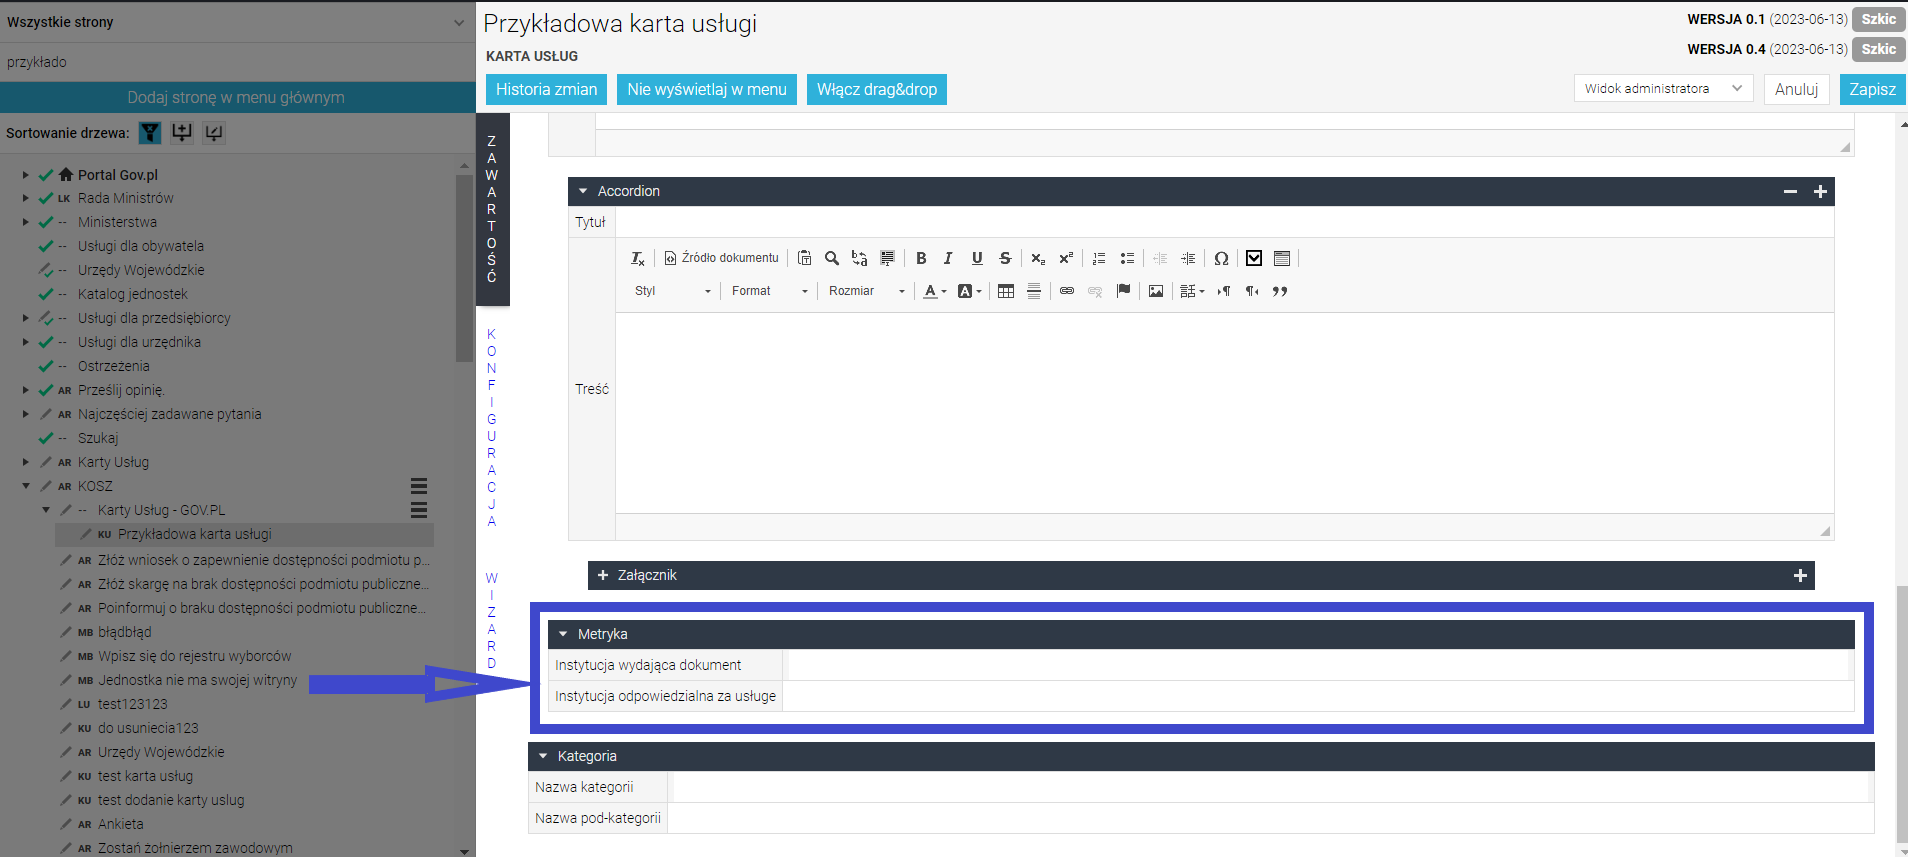Open the background color picker
Screen dimensions: 1908x857
pyautogui.click(x=969, y=291)
